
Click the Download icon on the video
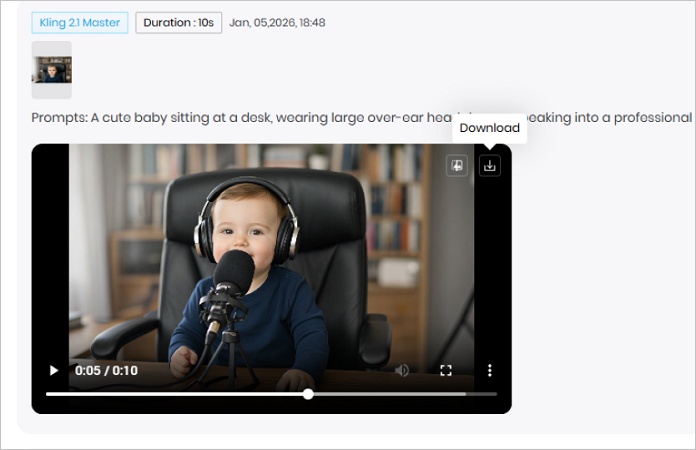[490, 166]
